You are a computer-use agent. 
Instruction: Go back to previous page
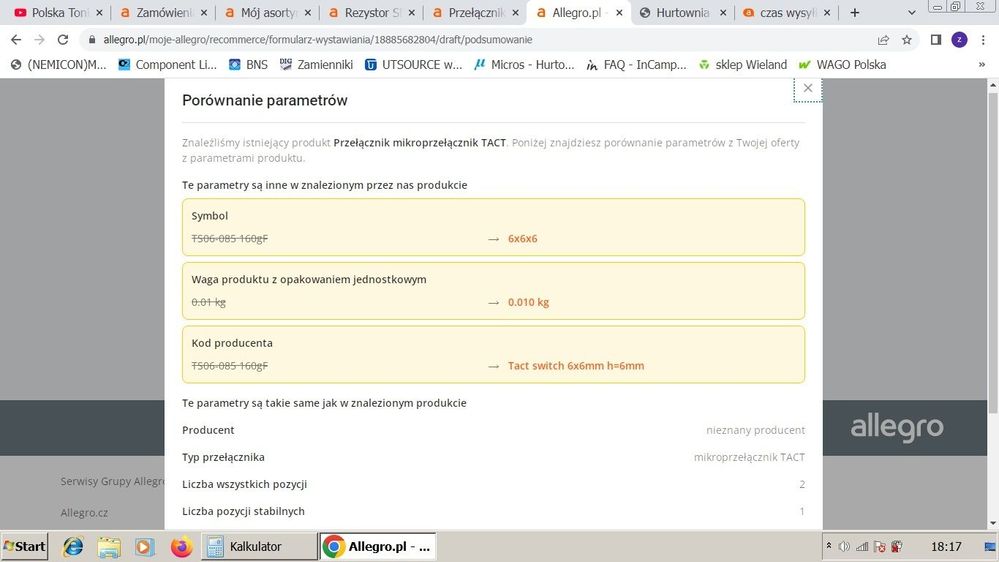16,40
